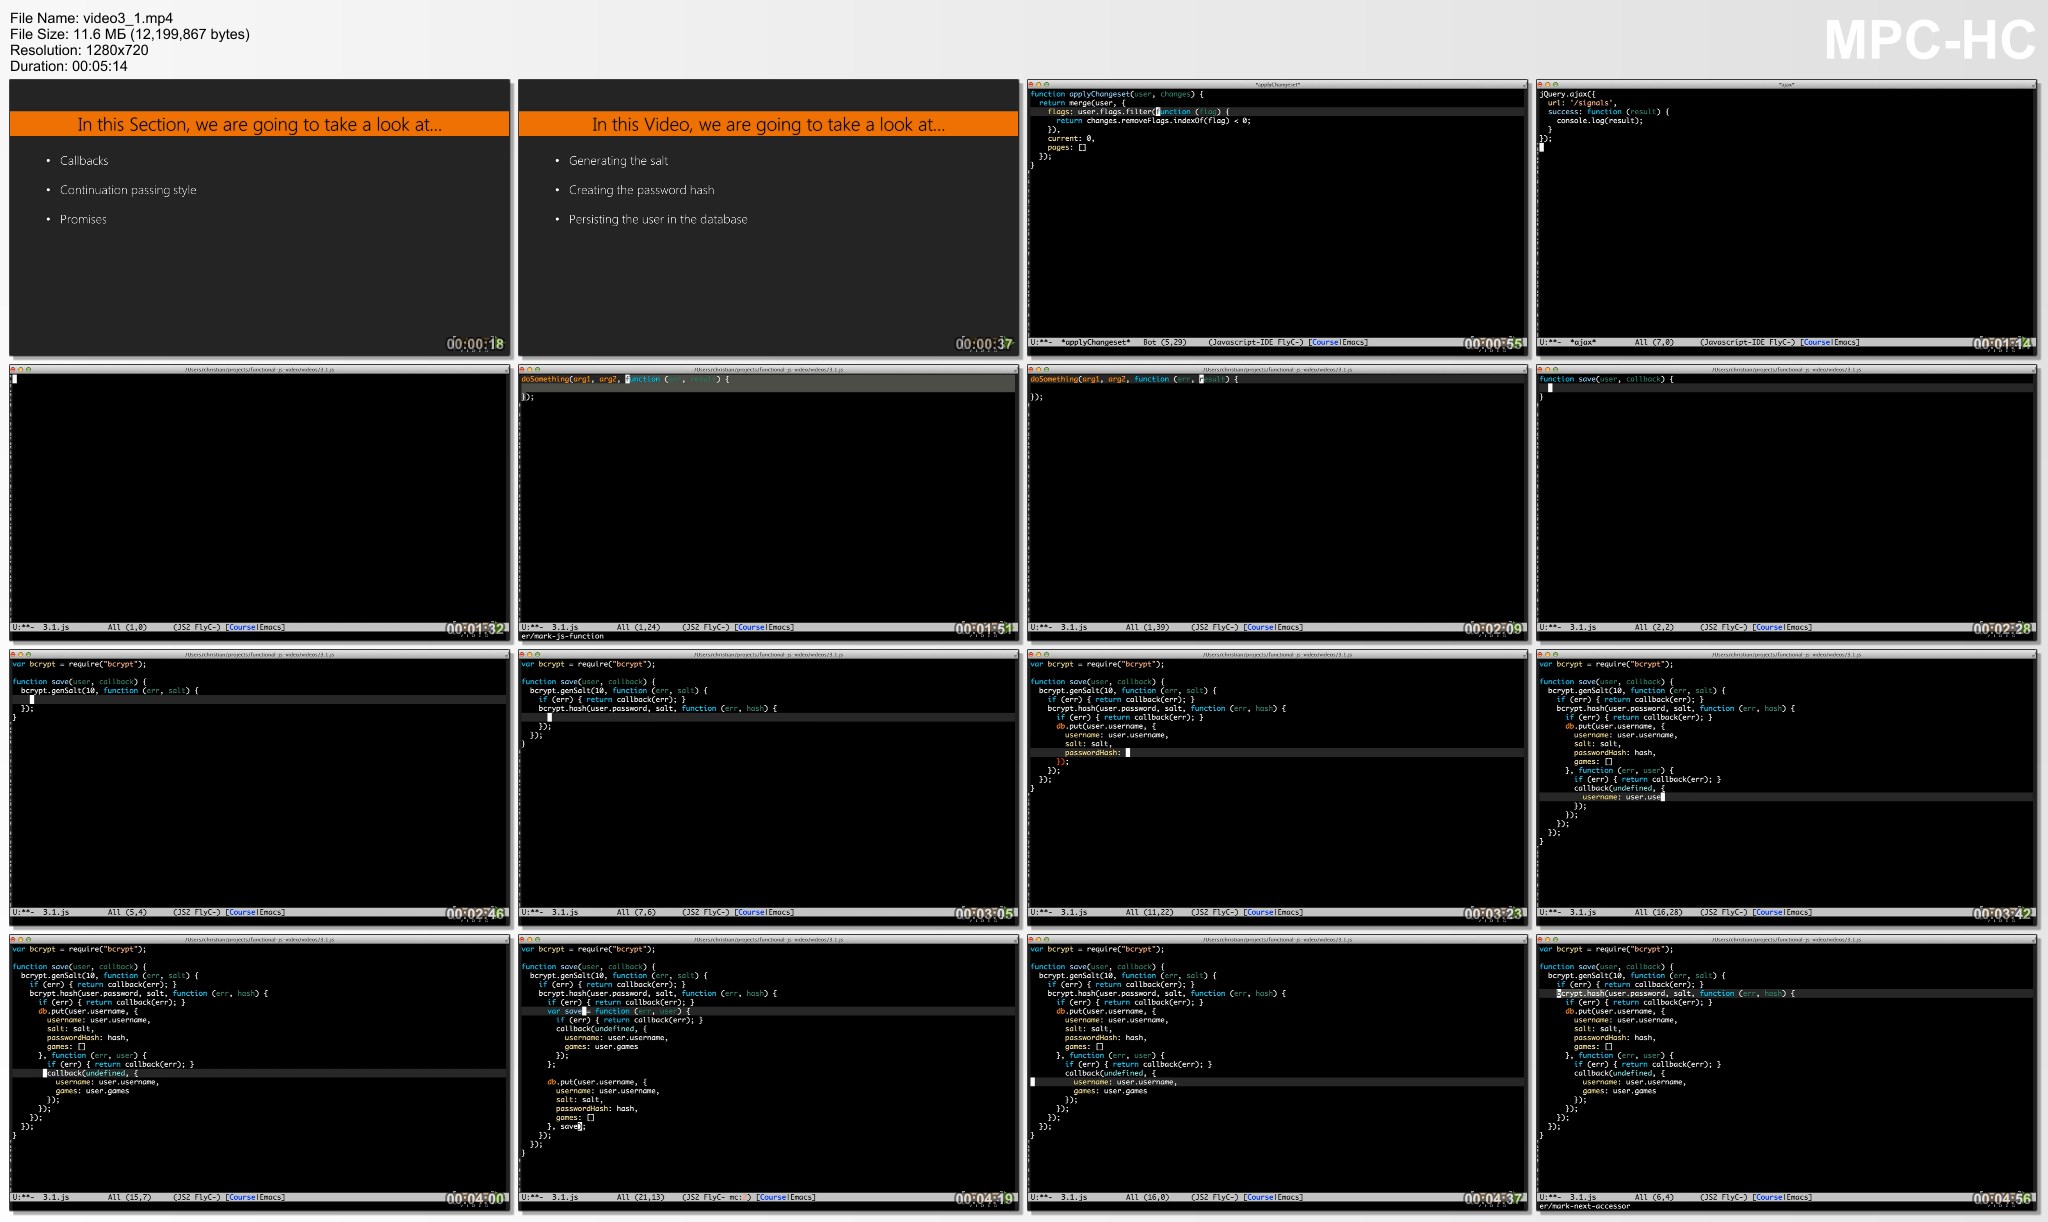
Task: Select the 'Continuation passing style' bullet
Action: pos(128,190)
